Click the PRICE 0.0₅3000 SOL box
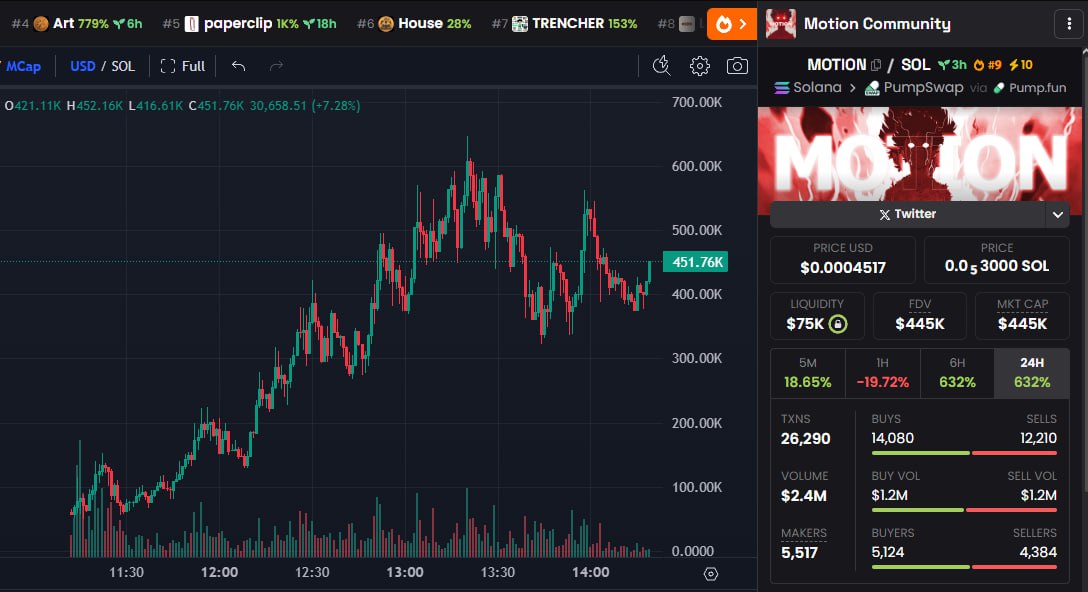1088x592 pixels. coord(996,260)
